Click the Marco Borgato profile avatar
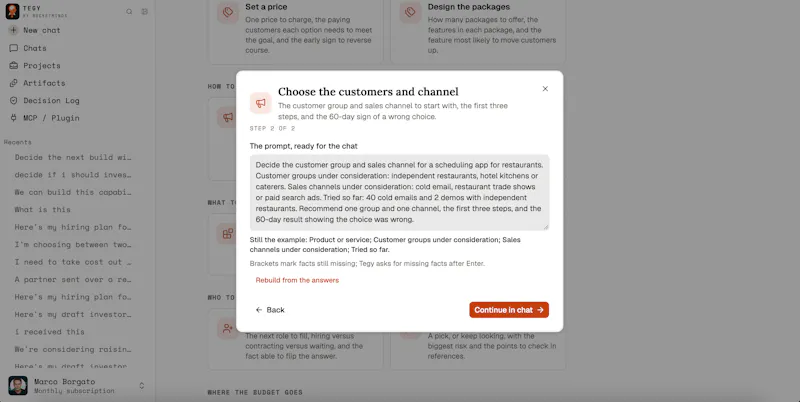The width and height of the screenshot is (800, 402). click(x=18, y=386)
